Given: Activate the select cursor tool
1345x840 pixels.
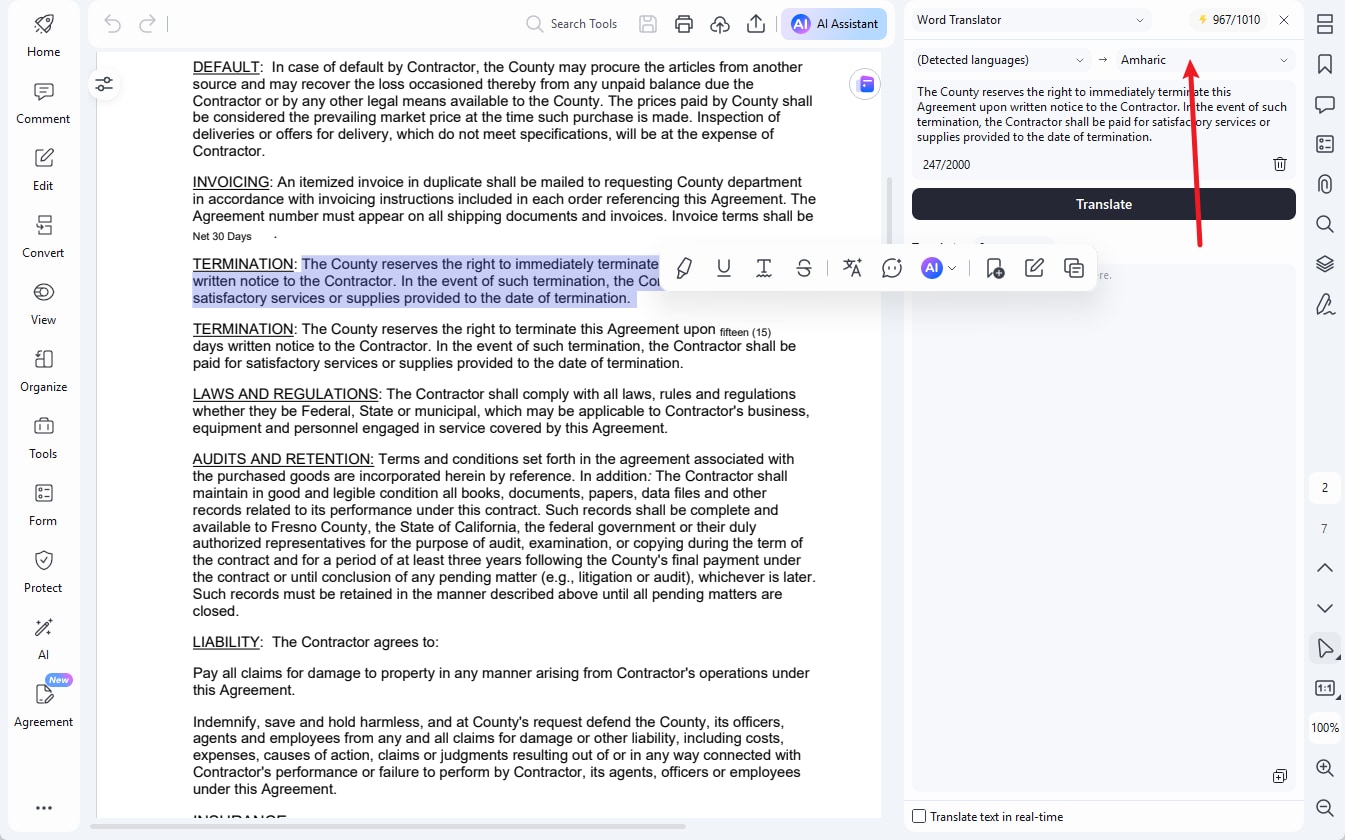Looking at the screenshot, I should tap(1325, 648).
